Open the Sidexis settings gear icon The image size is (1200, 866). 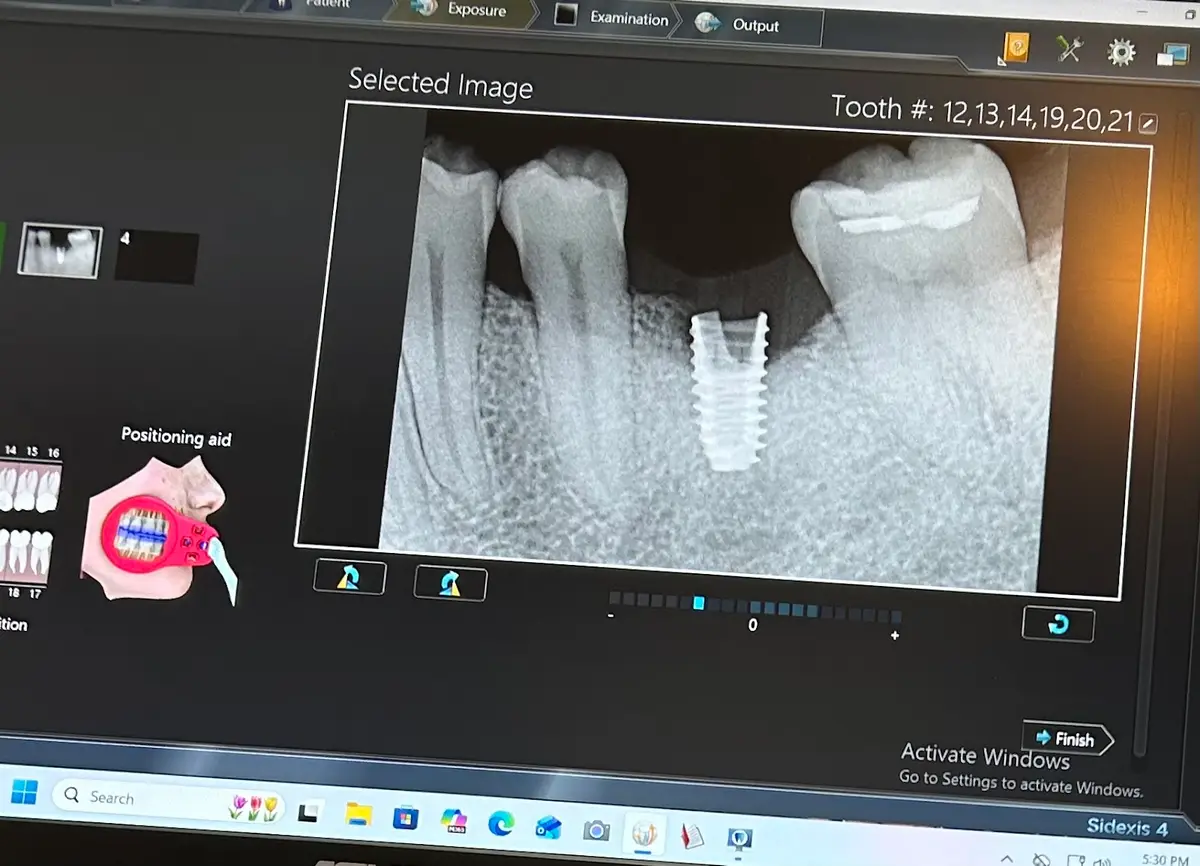pyautogui.click(x=1120, y=51)
